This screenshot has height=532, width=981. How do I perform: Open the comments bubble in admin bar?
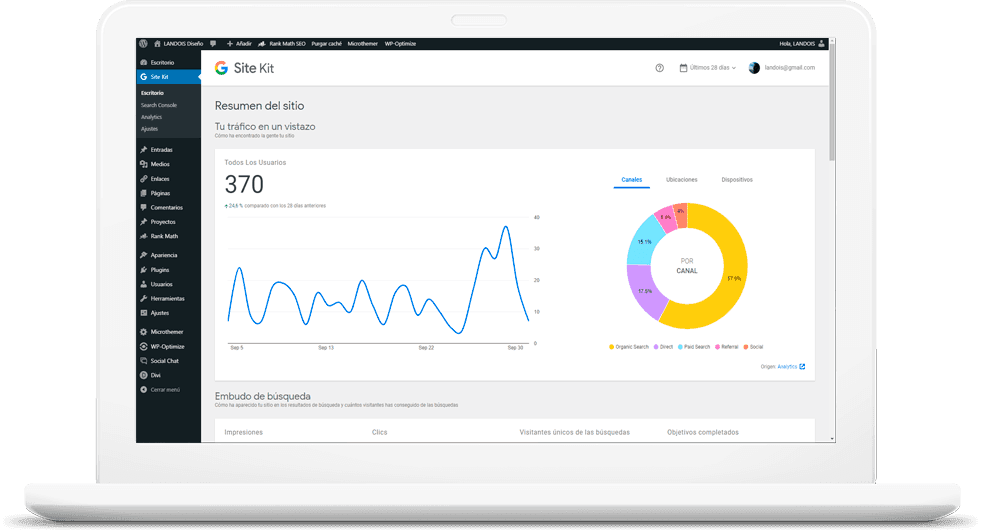pyautogui.click(x=213, y=44)
